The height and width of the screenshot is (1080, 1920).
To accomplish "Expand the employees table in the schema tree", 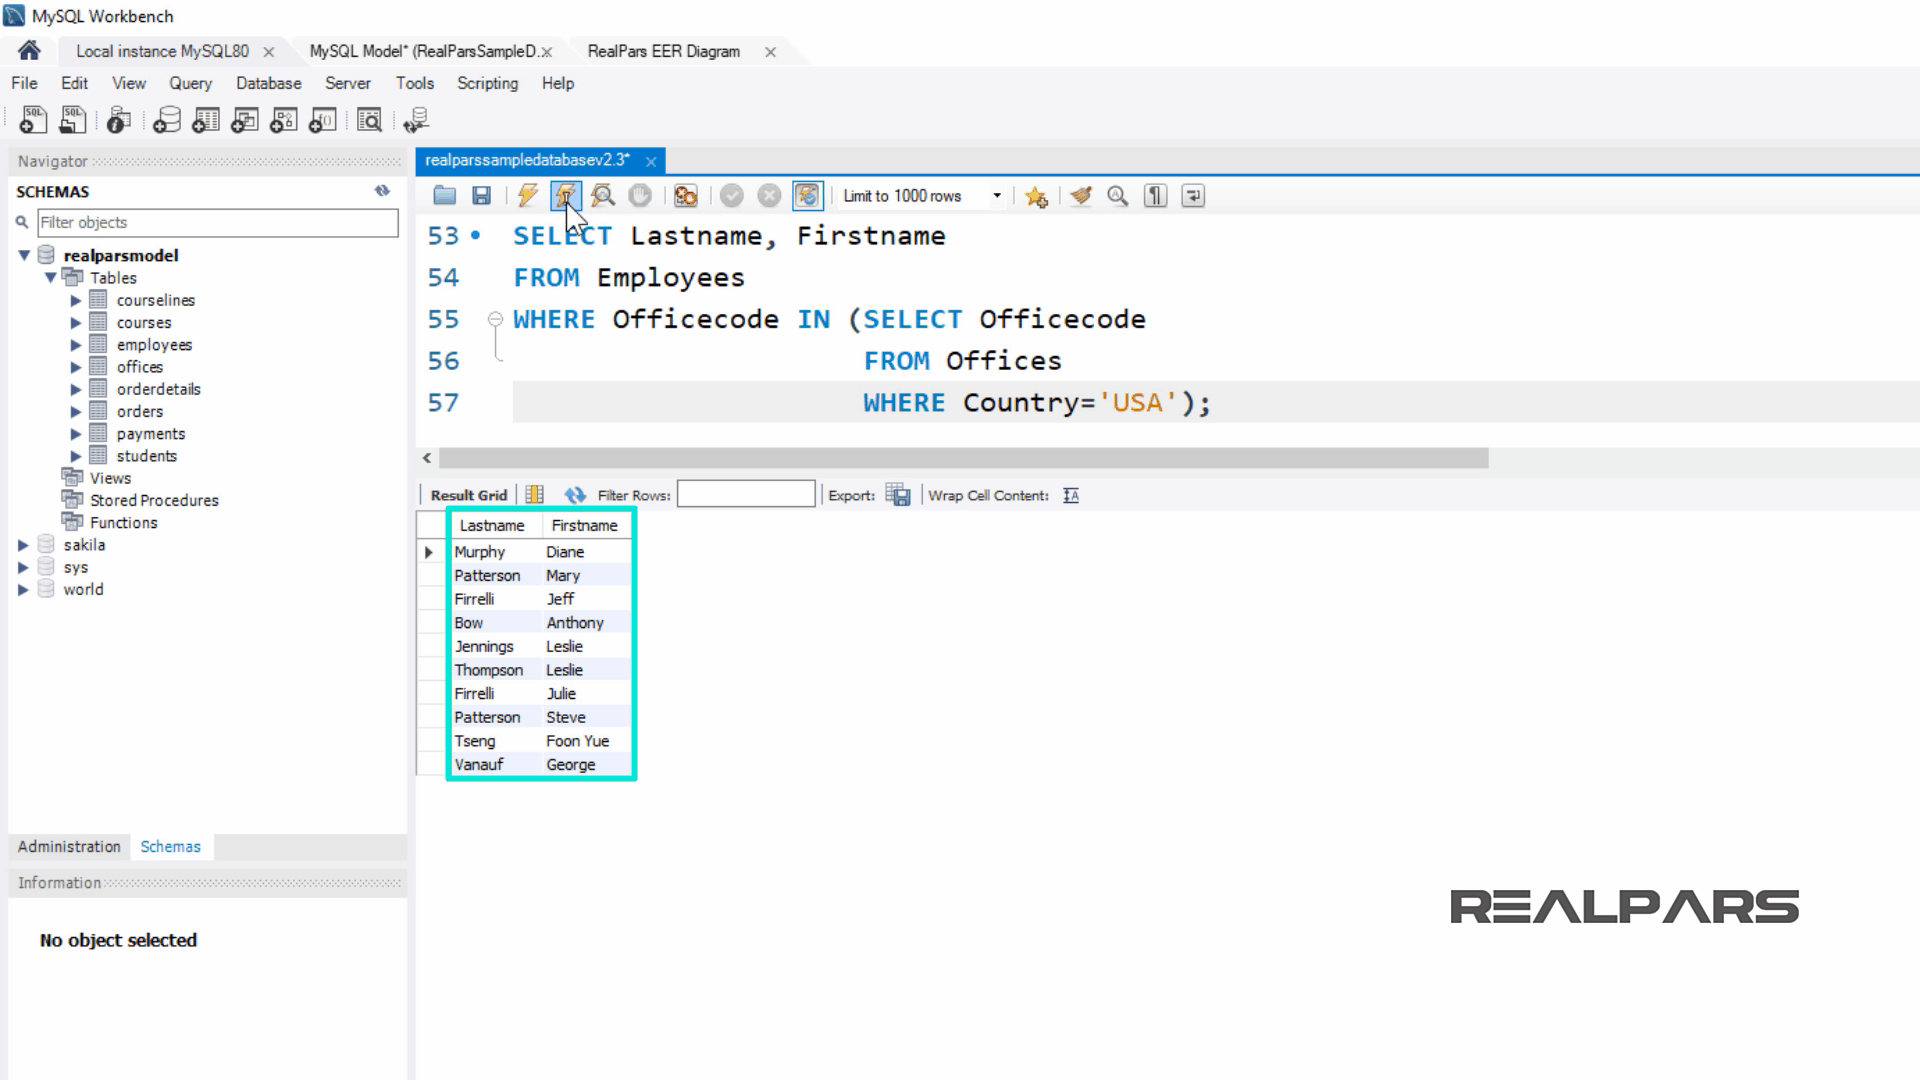I will 77,344.
